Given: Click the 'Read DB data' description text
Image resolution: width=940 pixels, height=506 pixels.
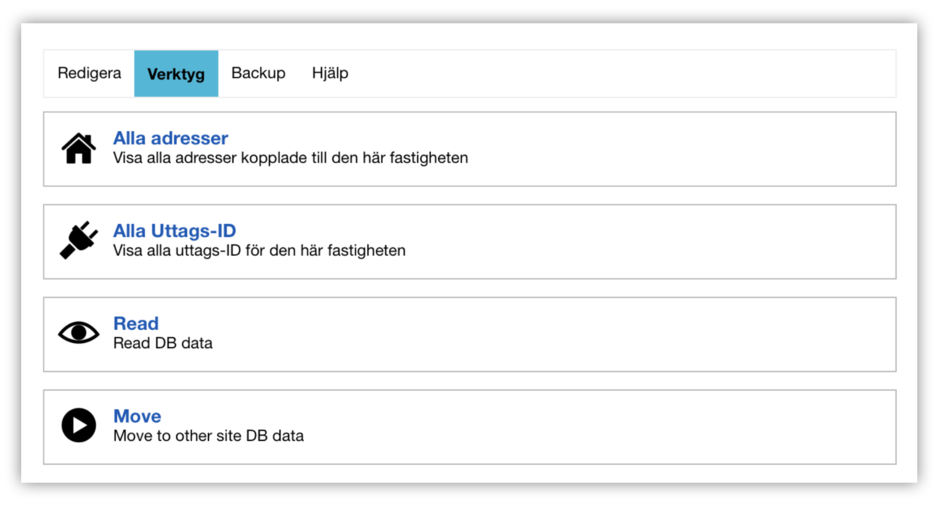Looking at the screenshot, I should (x=162, y=343).
